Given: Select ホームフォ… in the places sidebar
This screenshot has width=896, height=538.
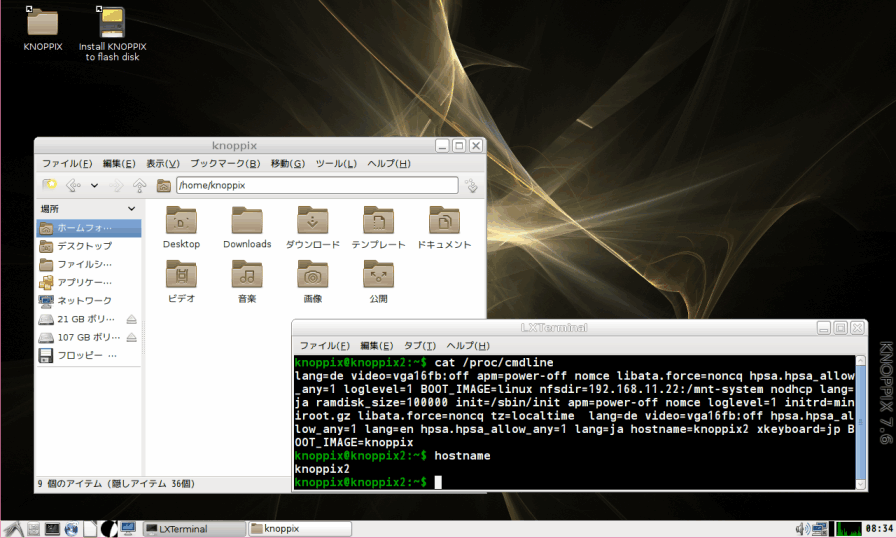Looking at the screenshot, I should pos(89,228).
